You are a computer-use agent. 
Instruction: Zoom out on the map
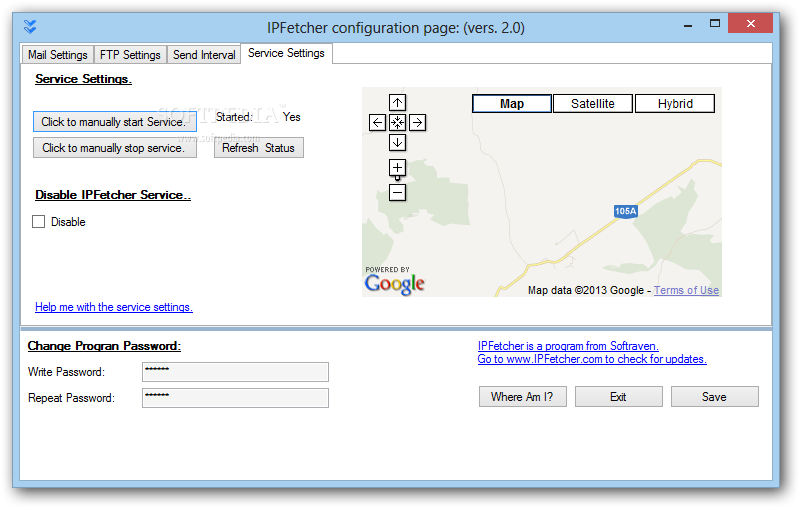tap(397, 192)
